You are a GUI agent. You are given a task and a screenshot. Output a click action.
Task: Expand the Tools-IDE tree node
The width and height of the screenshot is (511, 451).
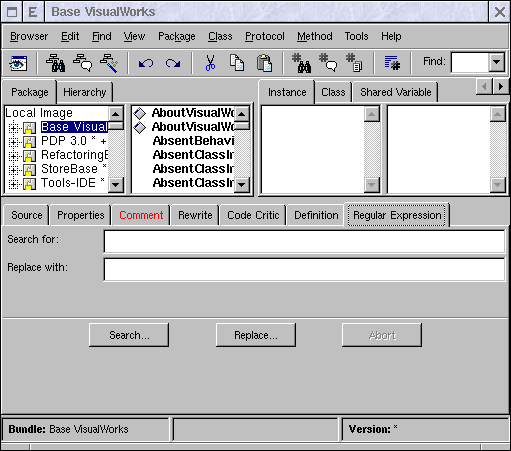pyautogui.click(x=13, y=184)
